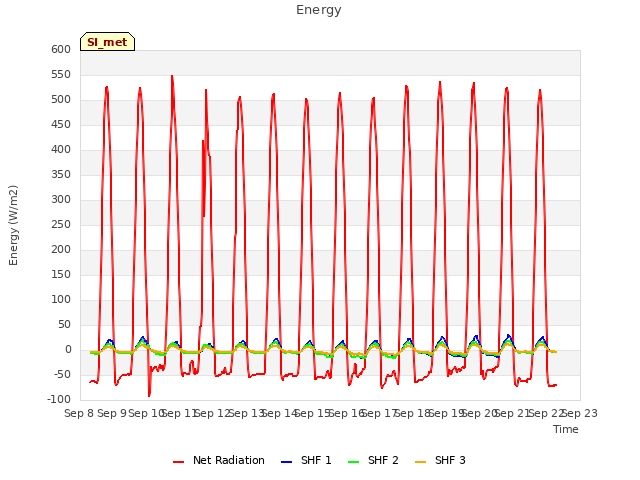Click the green SHF 2 legend swatch
Screen dimensions: 640x480
(353, 462)
